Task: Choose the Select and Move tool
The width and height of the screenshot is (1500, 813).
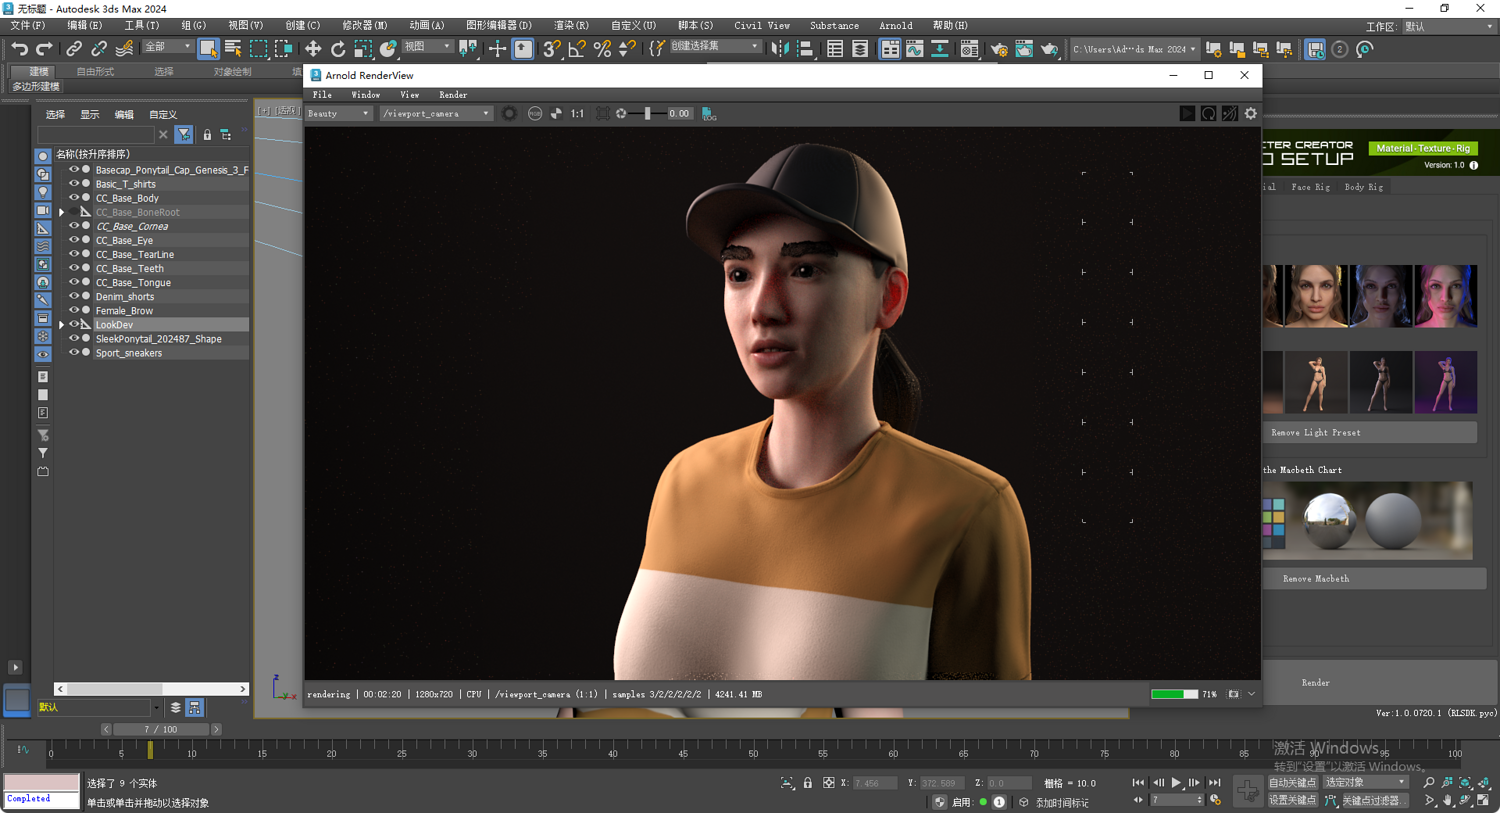Action: click(313, 48)
